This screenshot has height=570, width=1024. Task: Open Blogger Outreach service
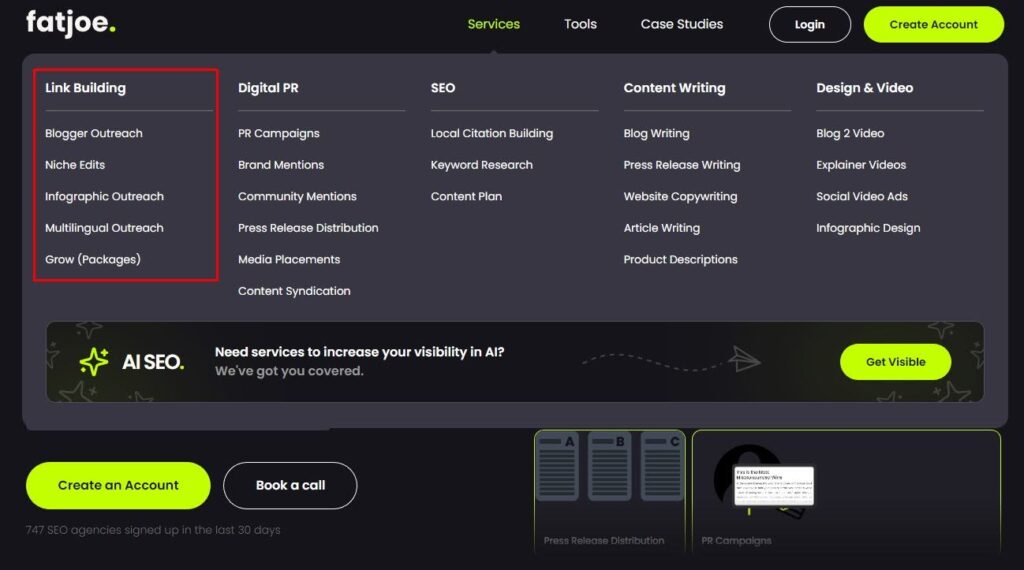[93, 133]
